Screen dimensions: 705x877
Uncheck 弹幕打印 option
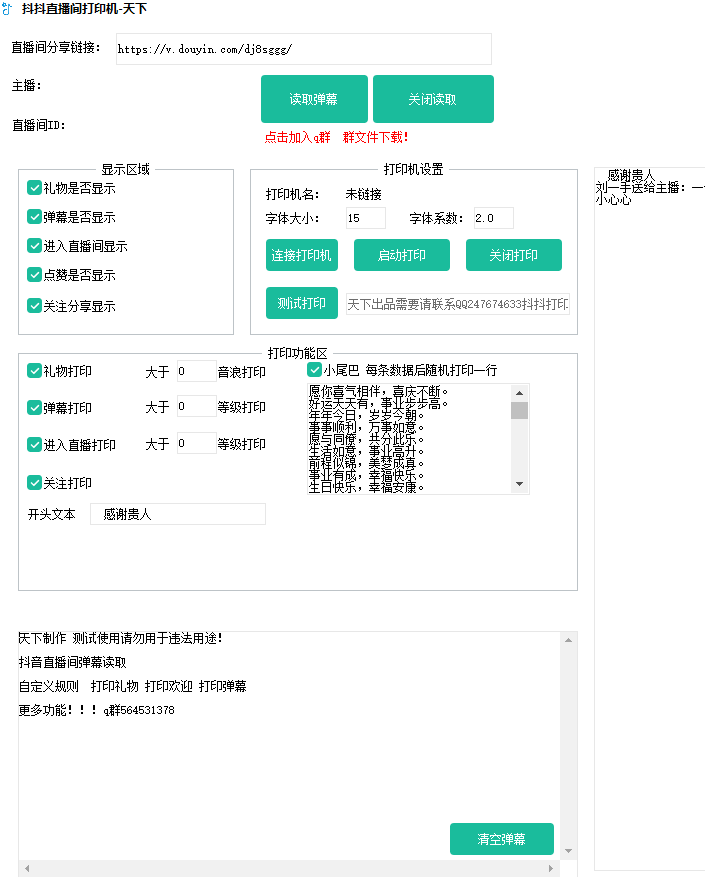[x=34, y=408]
